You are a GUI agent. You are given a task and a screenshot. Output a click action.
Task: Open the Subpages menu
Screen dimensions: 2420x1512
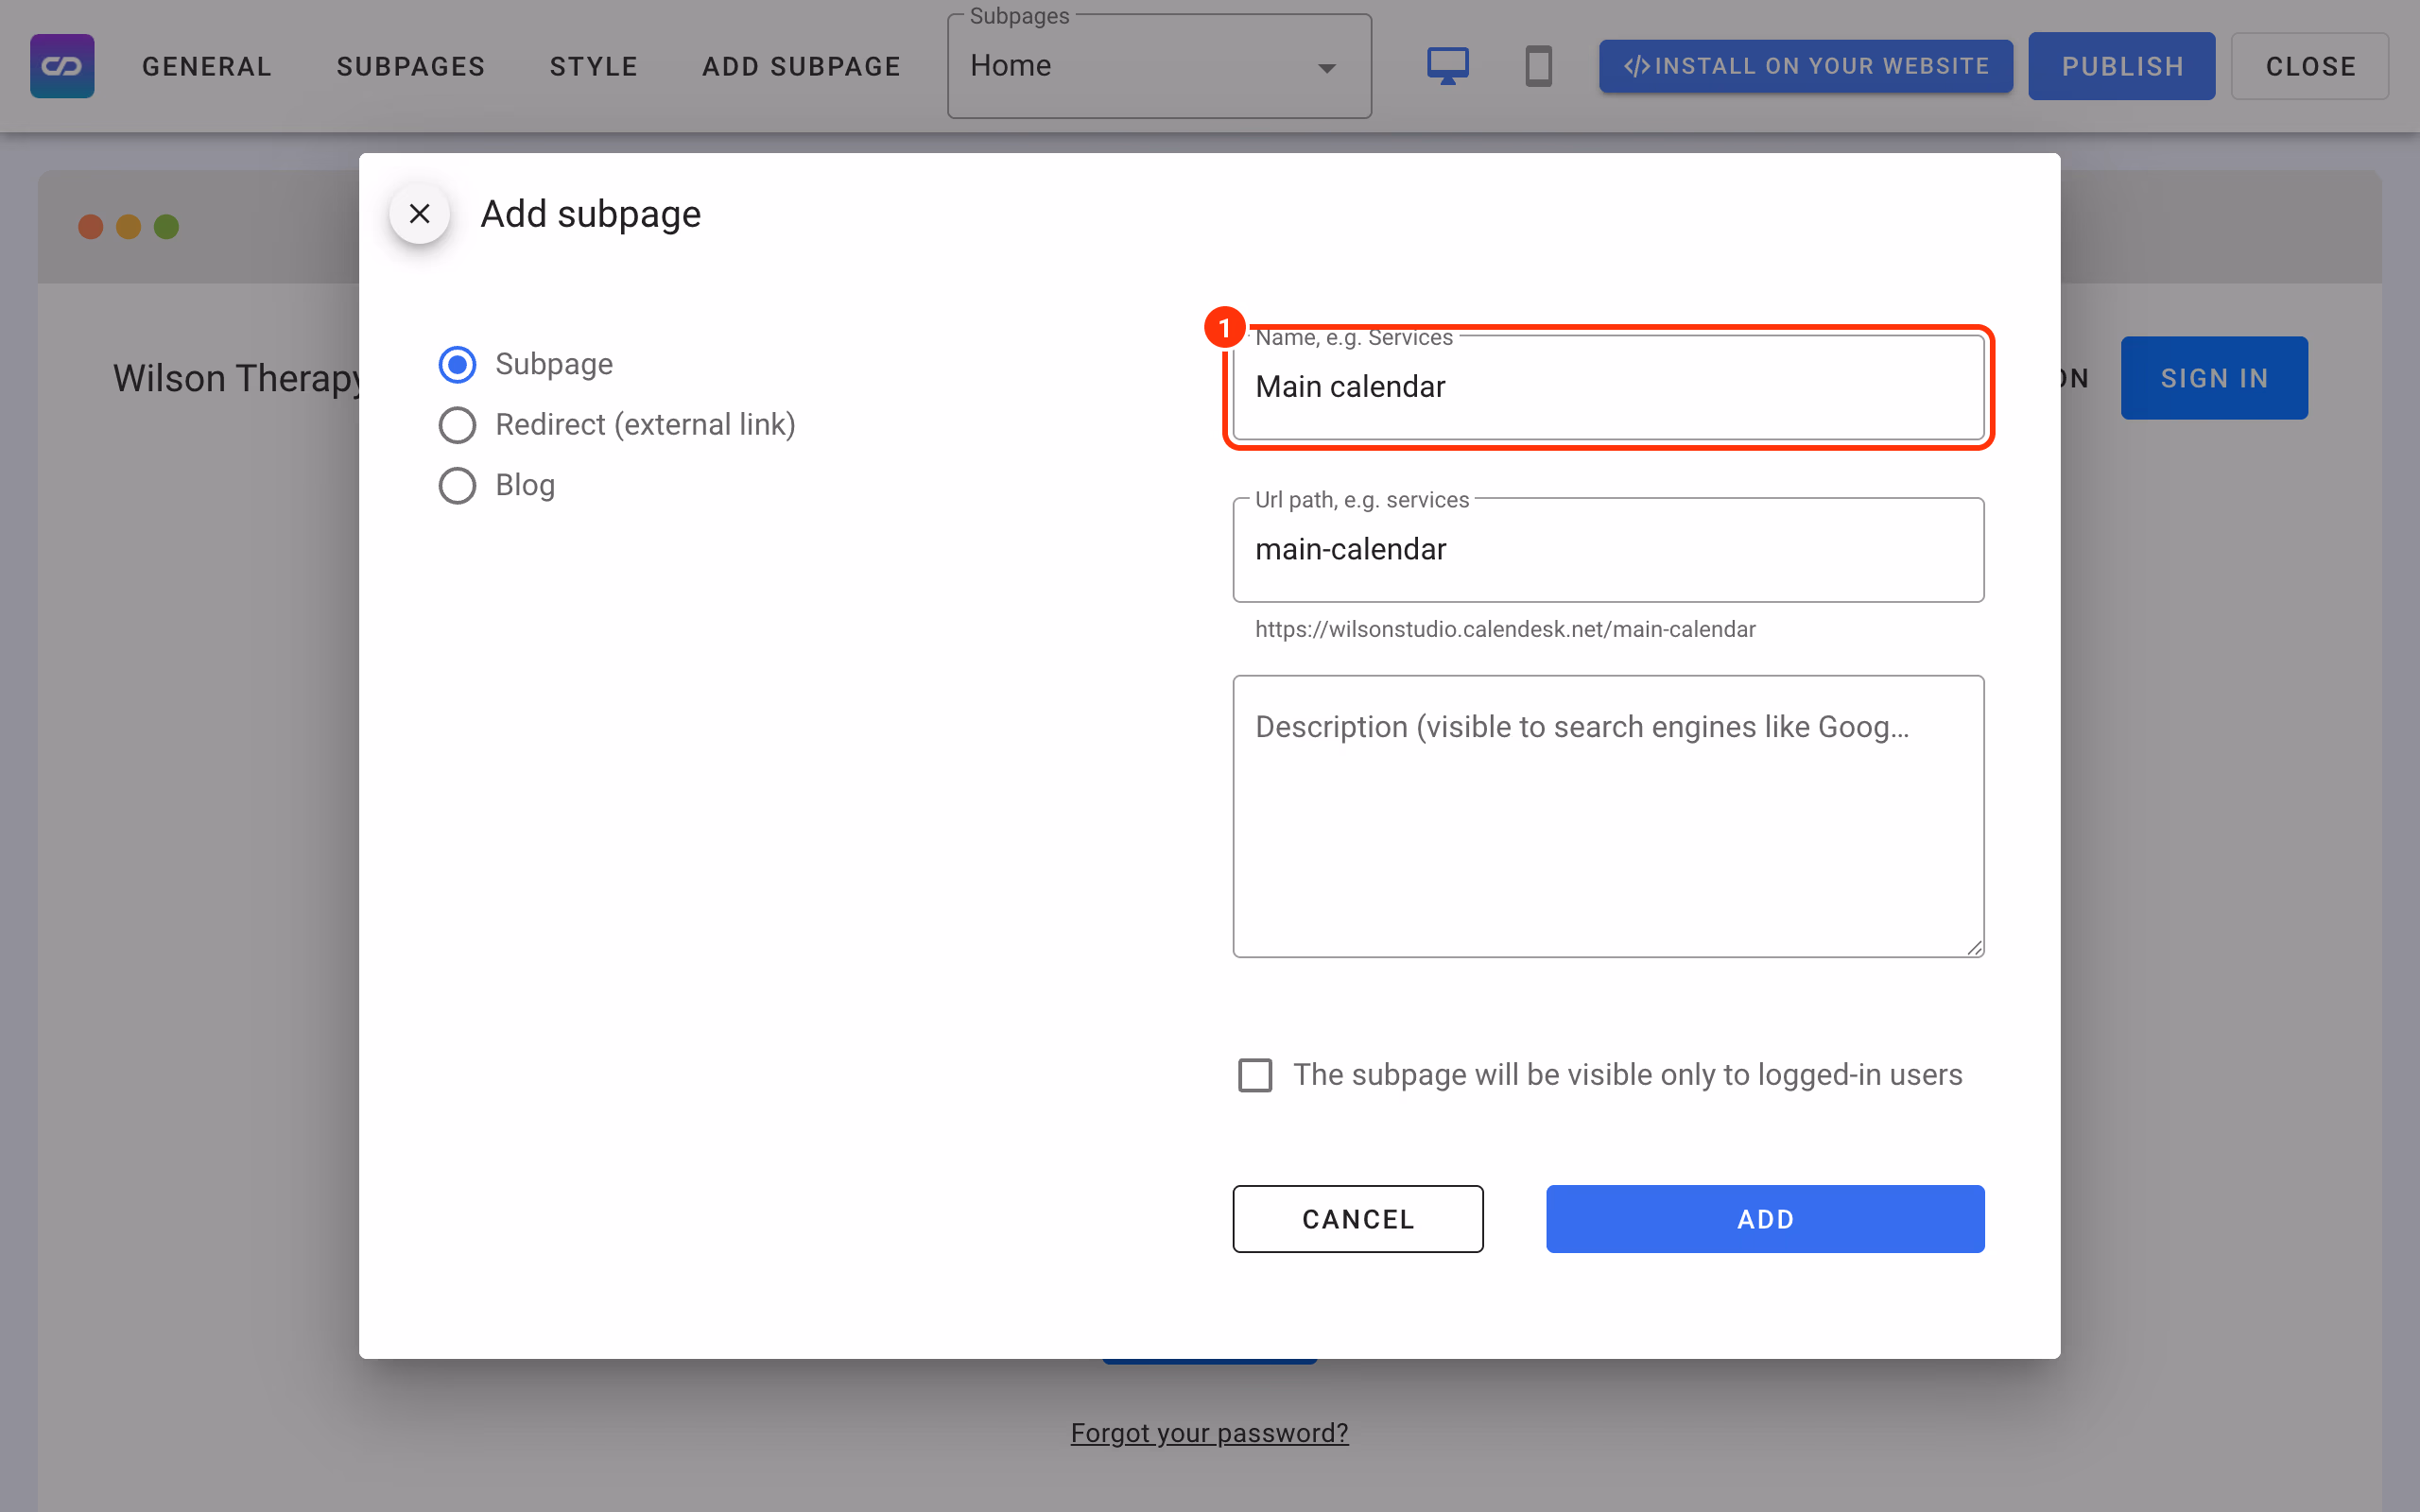(x=411, y=66)
